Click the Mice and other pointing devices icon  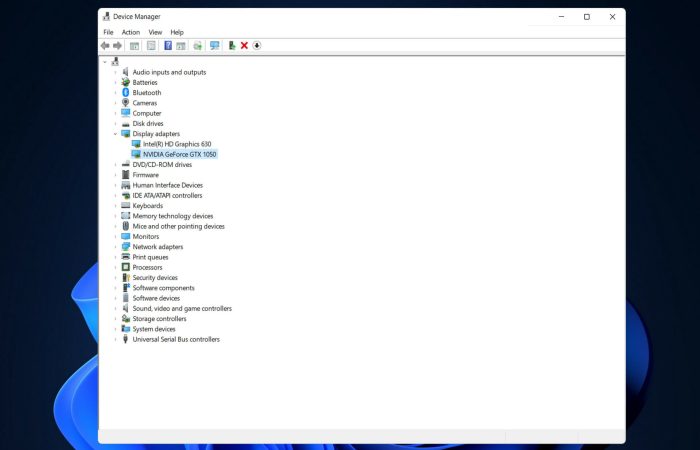pos(125,226)
